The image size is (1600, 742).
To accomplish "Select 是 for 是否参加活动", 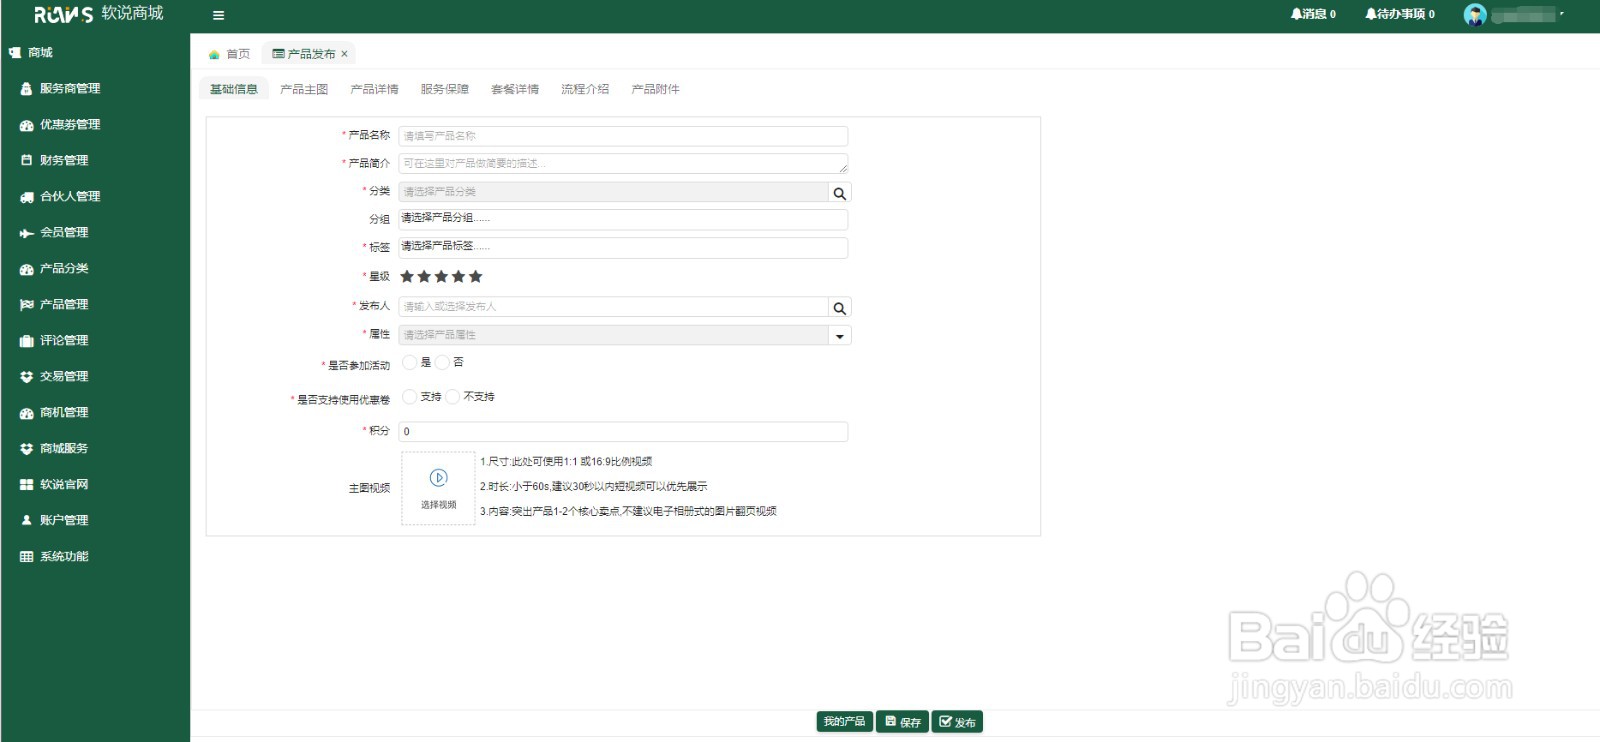I will coord(410,362).
